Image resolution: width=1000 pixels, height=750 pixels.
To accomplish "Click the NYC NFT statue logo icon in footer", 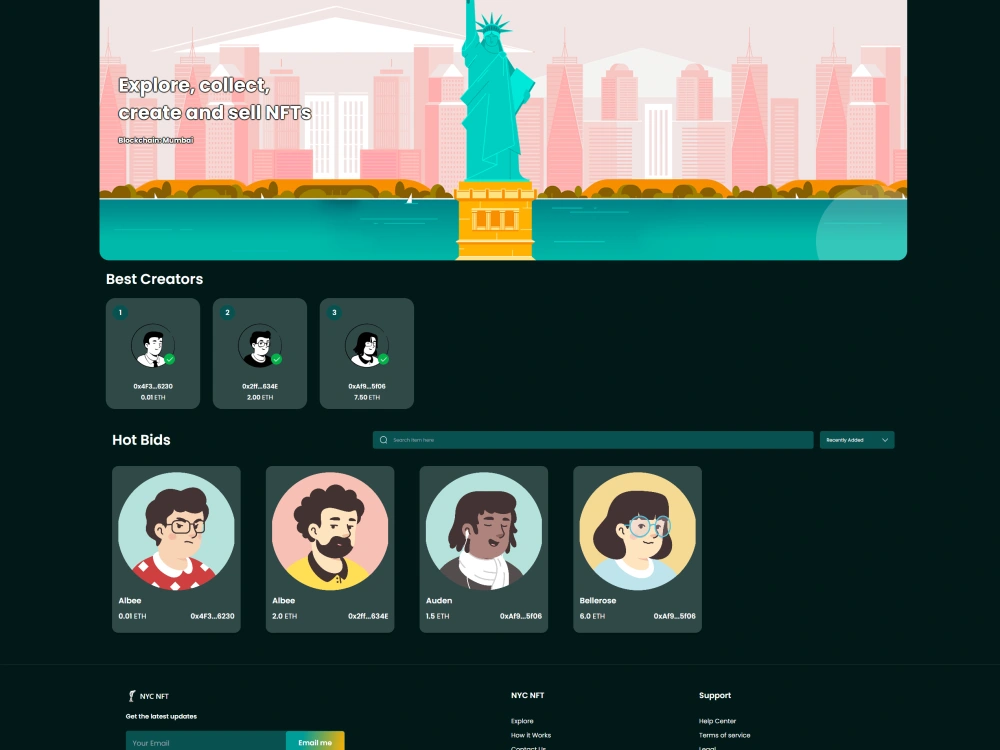I will 132,696.
